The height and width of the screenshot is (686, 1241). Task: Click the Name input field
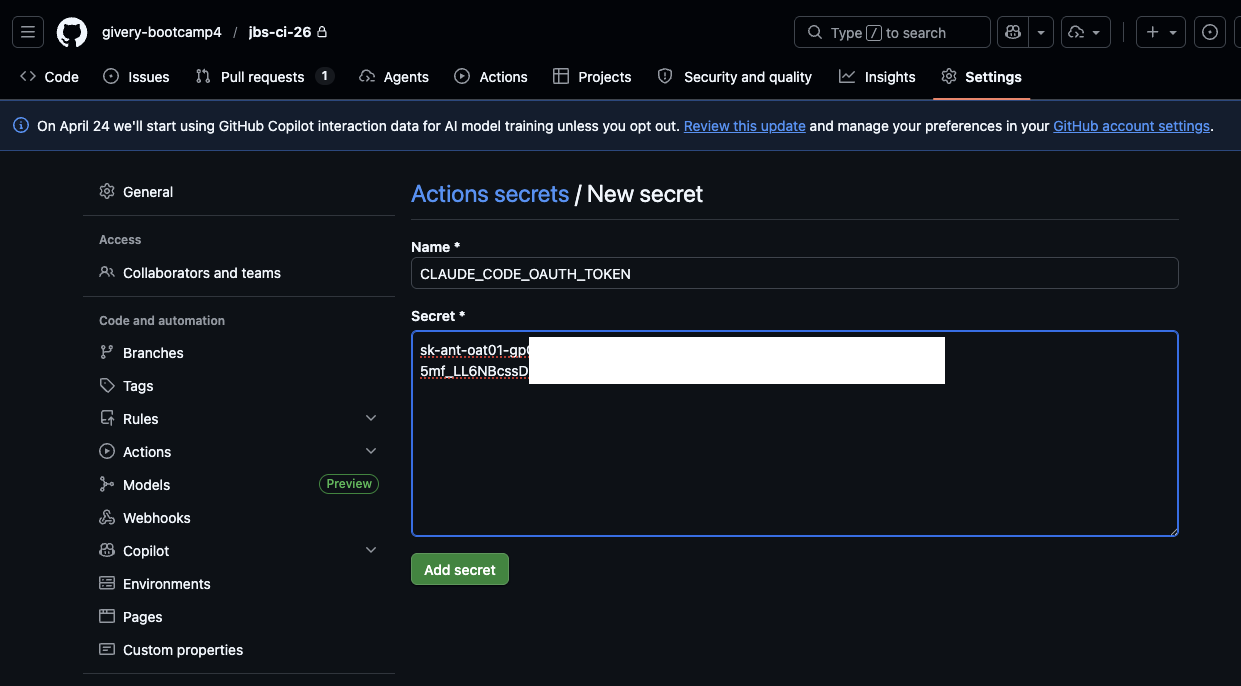click(x=795, y=274)
